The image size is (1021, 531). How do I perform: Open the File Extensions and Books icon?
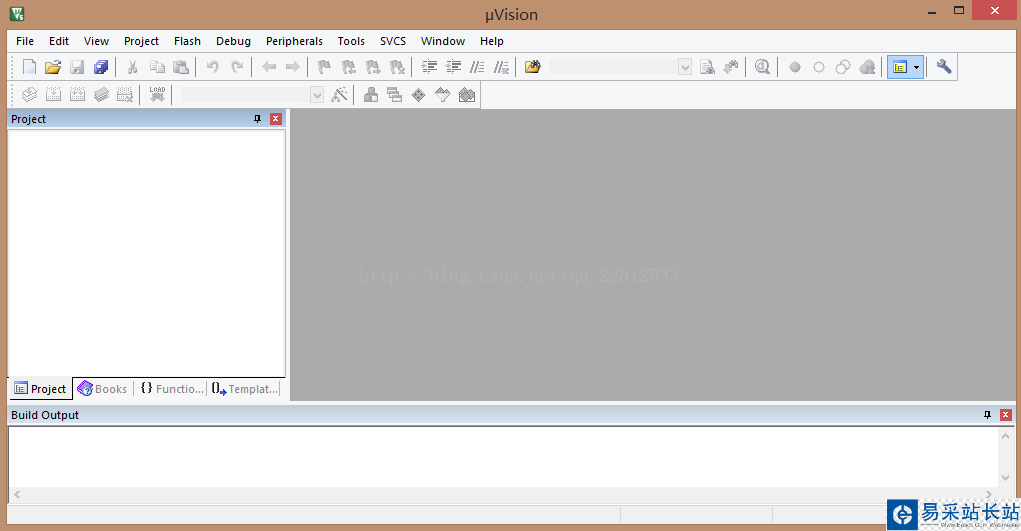(x=371, y=94)
